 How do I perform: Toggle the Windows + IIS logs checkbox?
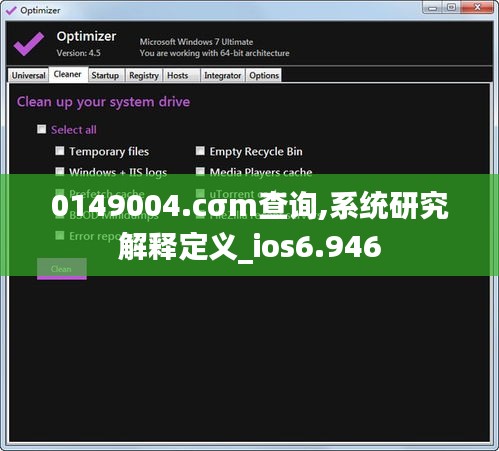(60, 171)
